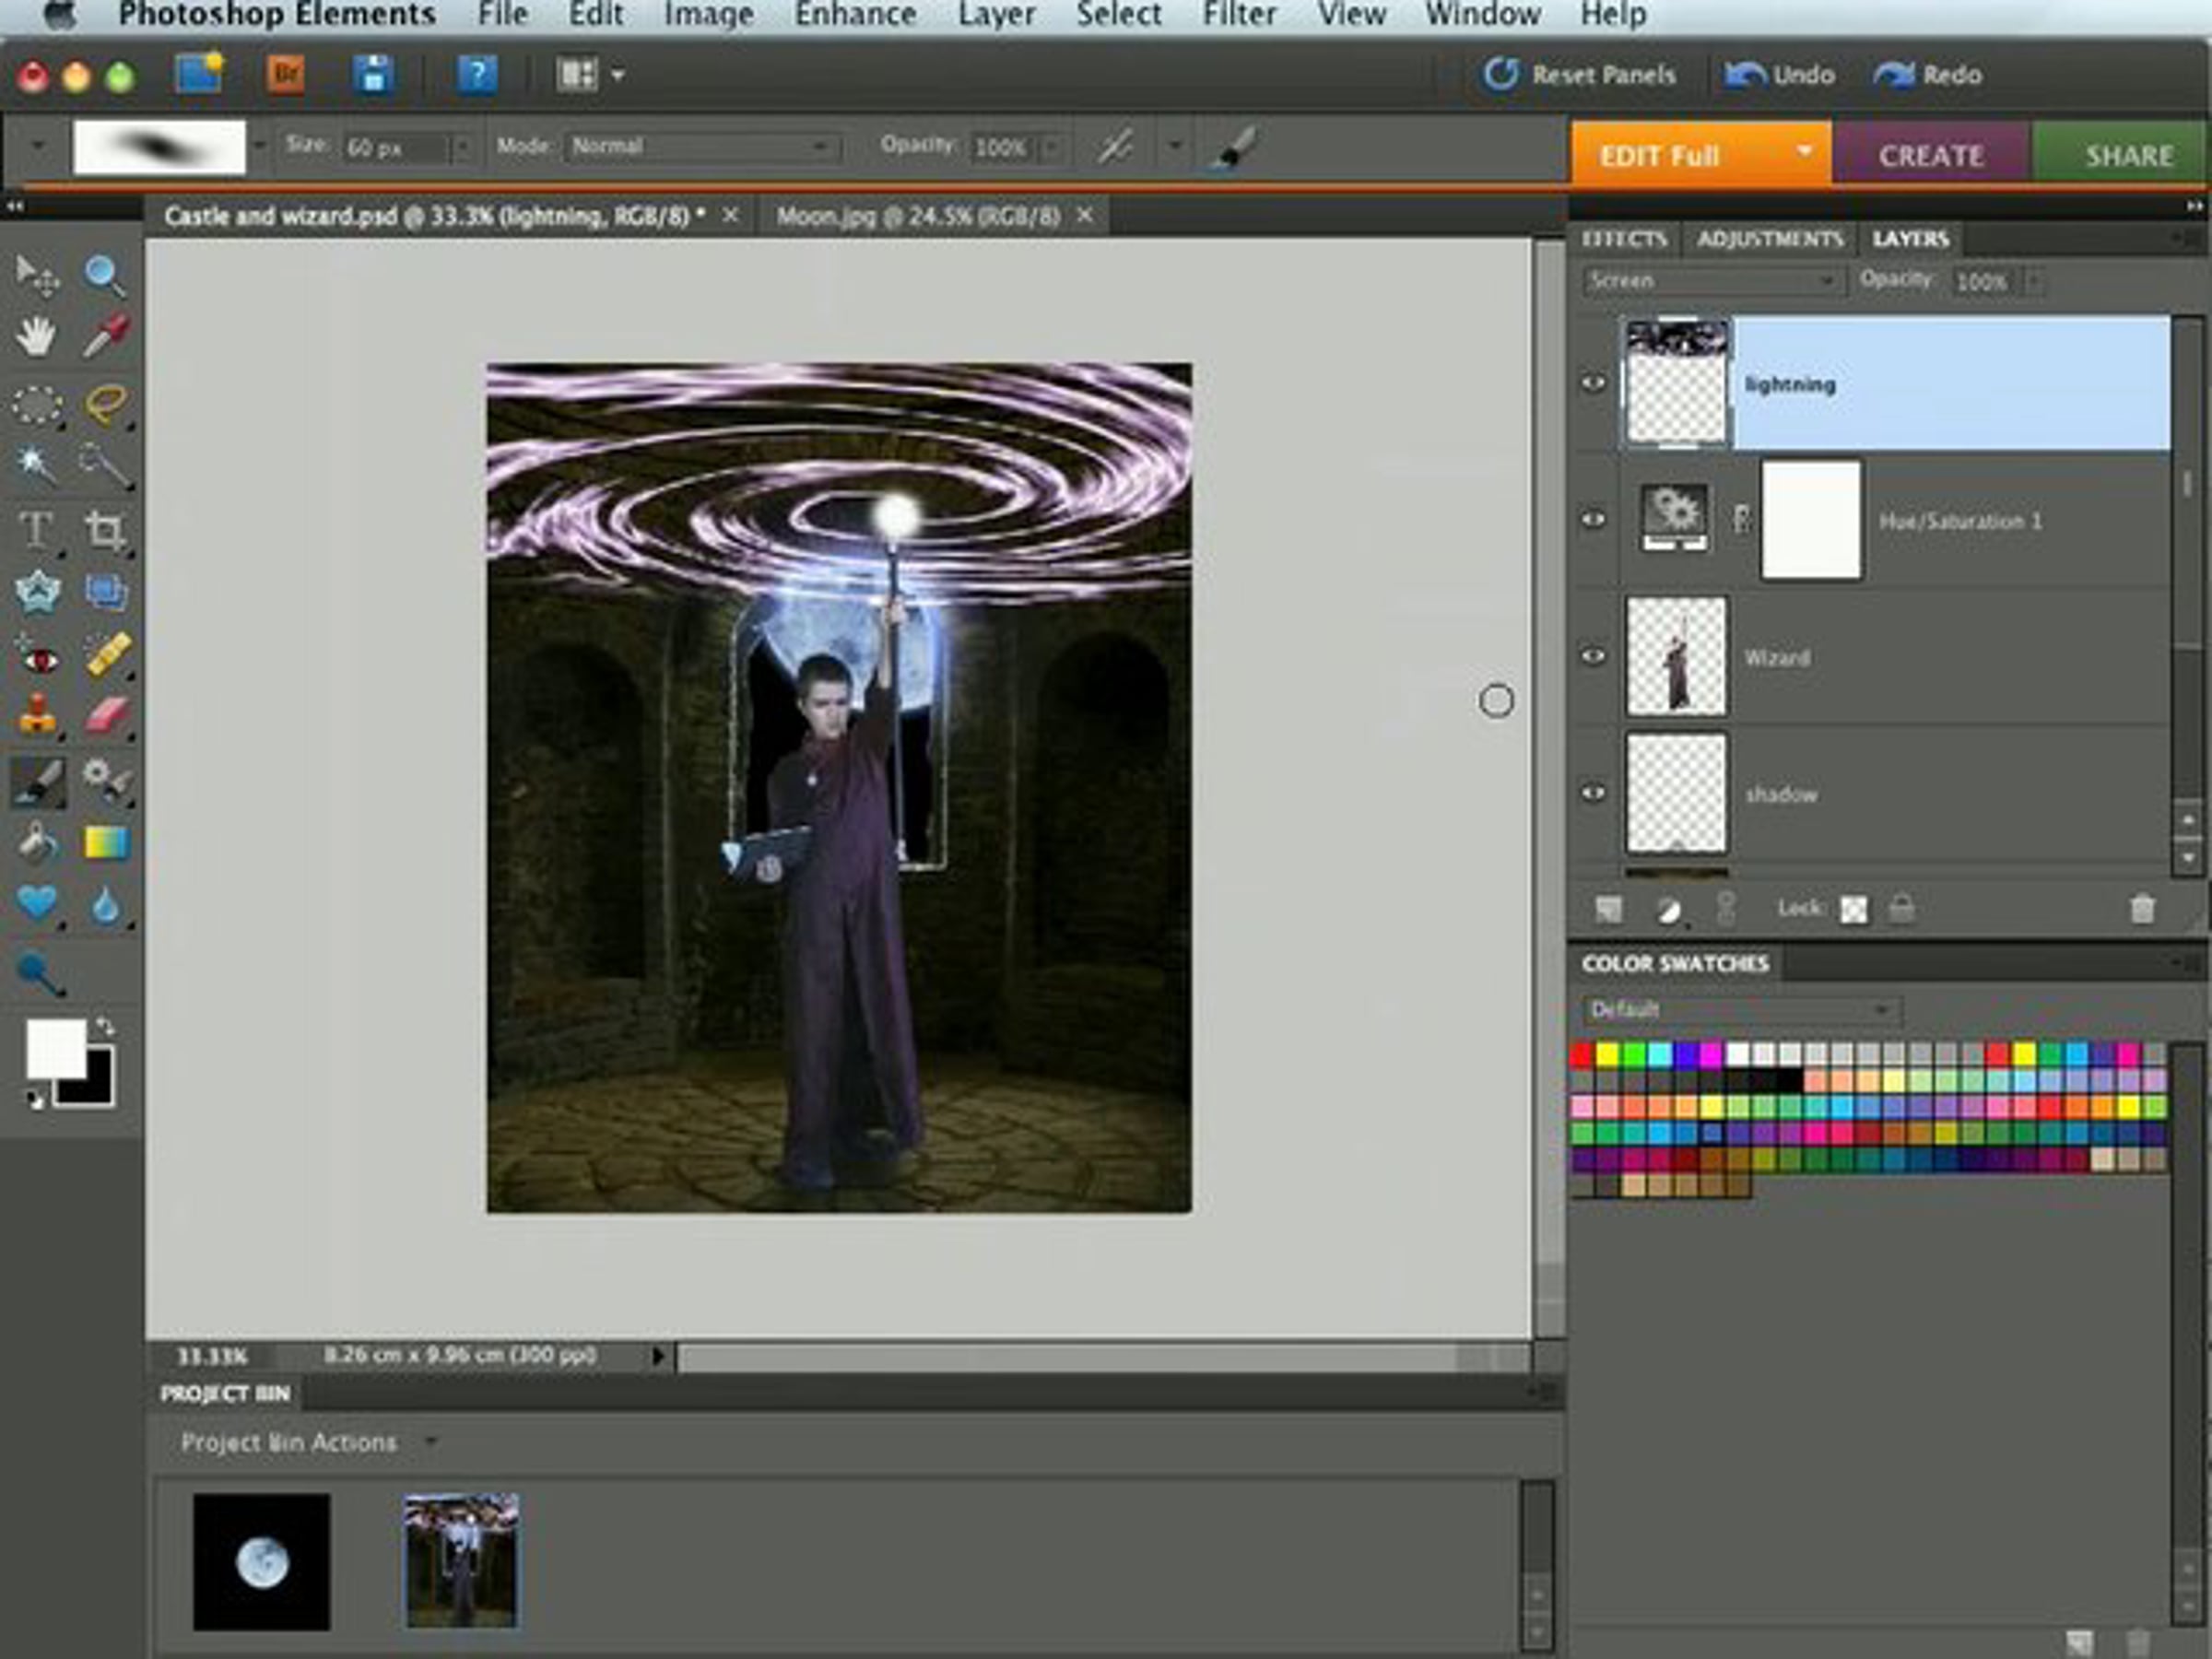Select the Hand tool
The width and height of the screenshot is (2212, 1659).
click(36, 337)
